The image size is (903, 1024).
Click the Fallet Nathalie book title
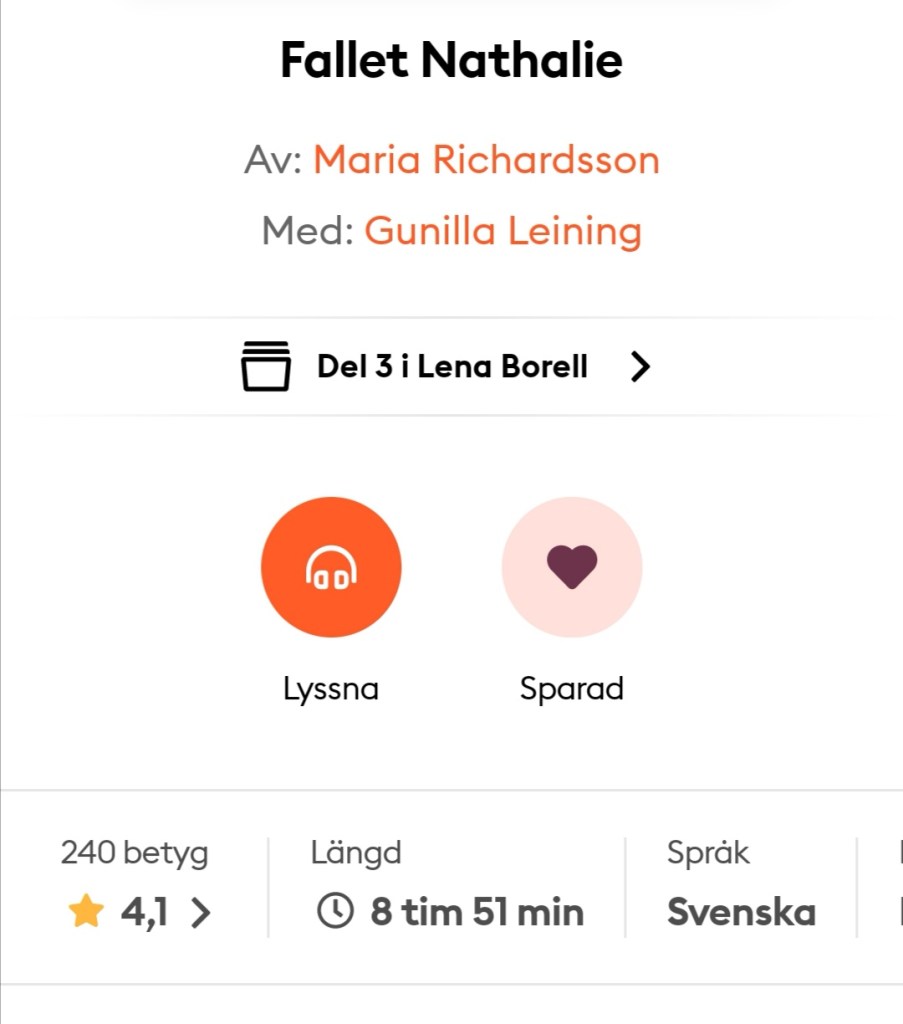[451, 60]
